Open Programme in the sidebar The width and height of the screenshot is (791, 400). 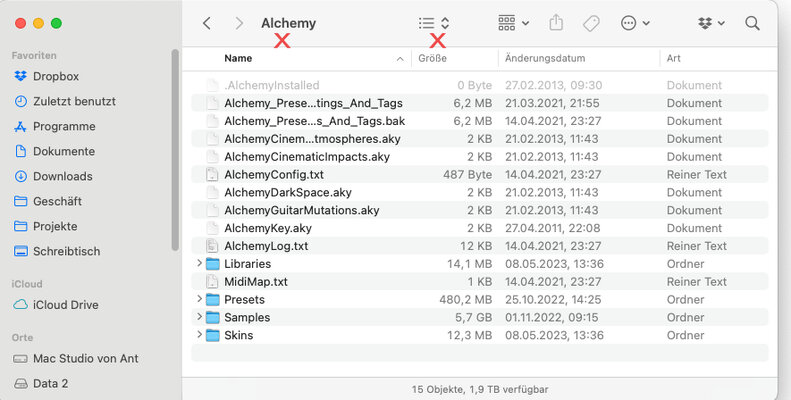click(64, 127)
